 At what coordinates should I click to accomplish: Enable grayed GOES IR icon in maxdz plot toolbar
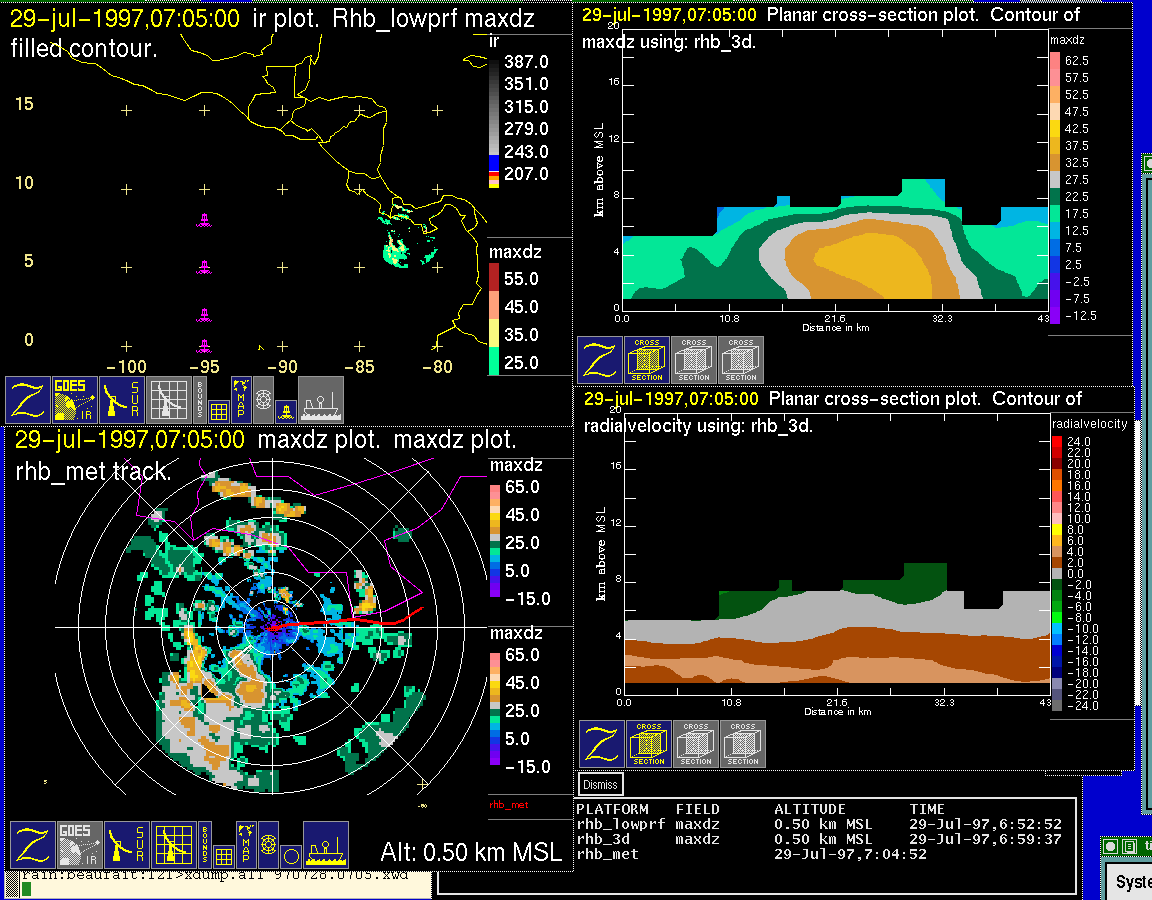(79, 844)
